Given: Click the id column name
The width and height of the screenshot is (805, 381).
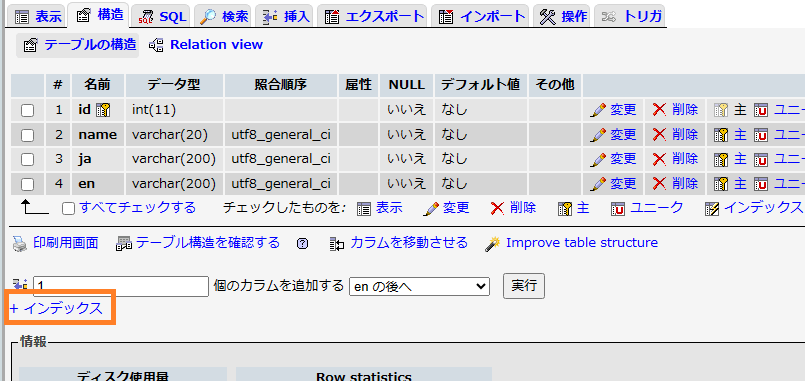Looking at the screenshot, I should point(84,110).
